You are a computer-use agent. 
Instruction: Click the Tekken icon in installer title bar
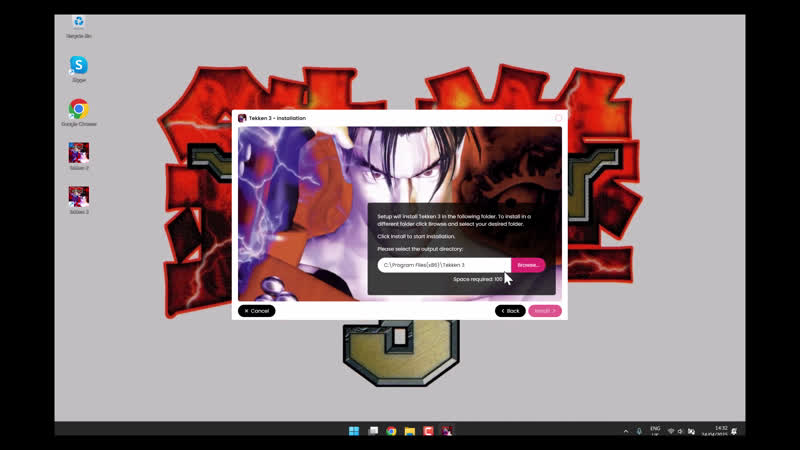(242, 118)
